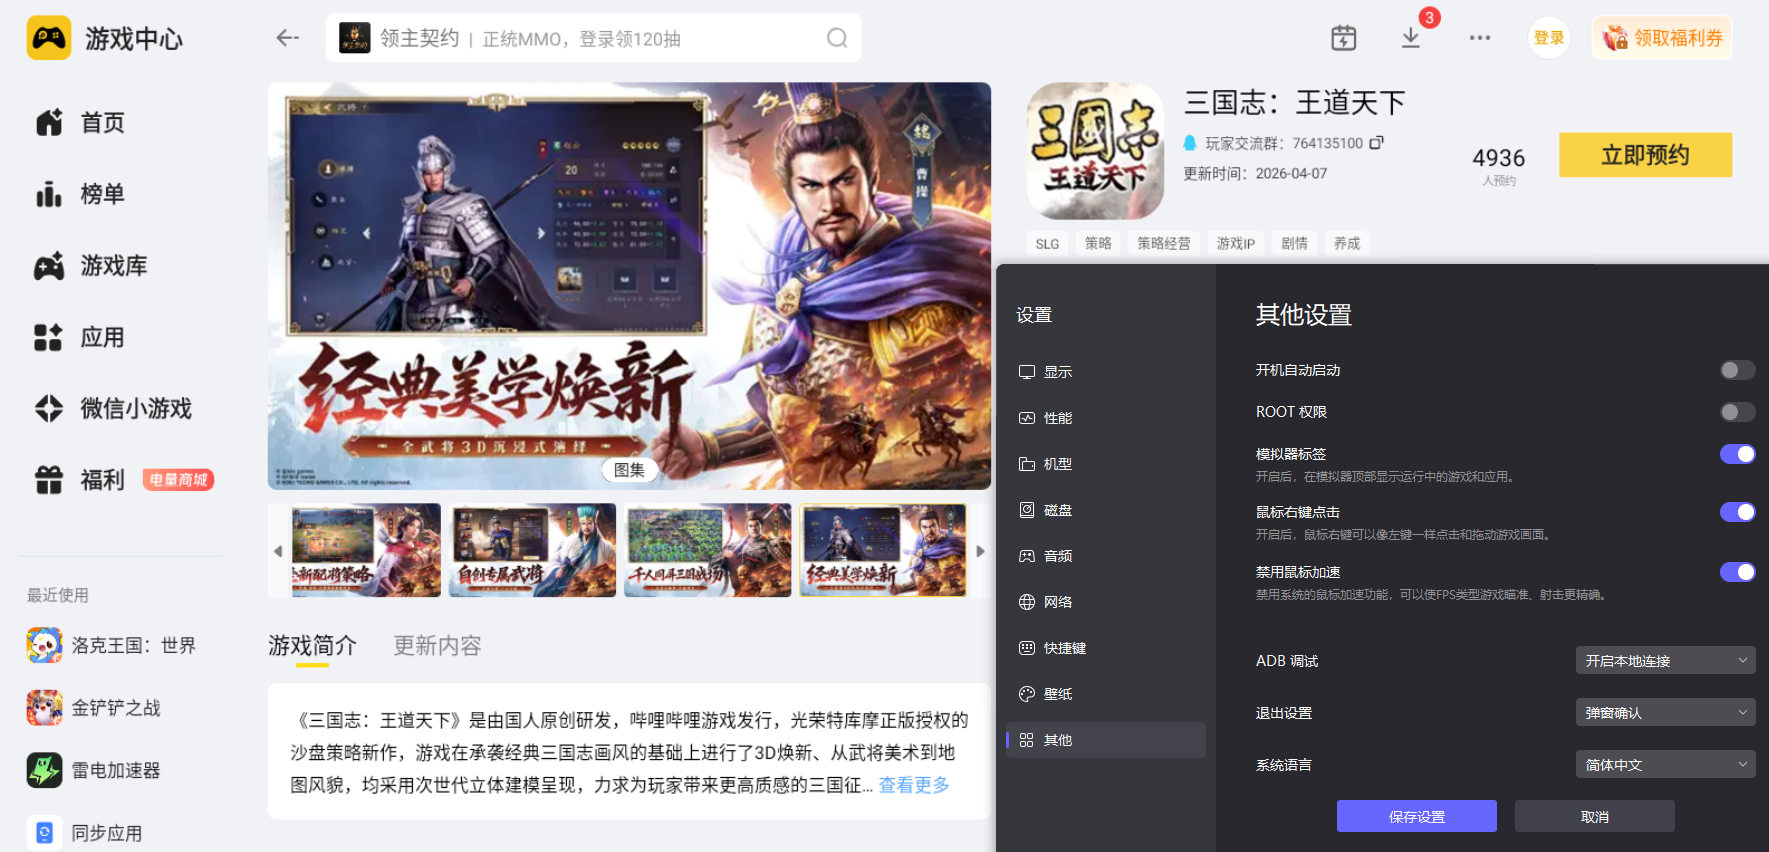The width and height of the screenshot is (1769, 852).
Task: Turn off 鼠标右键点击 toggle
Action: pyautogui.click(x=1737, y=512)
